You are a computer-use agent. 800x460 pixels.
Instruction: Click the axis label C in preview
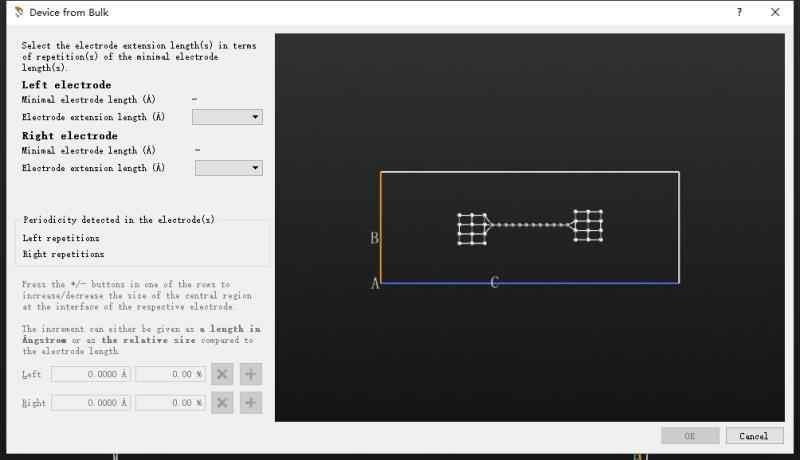494,283
